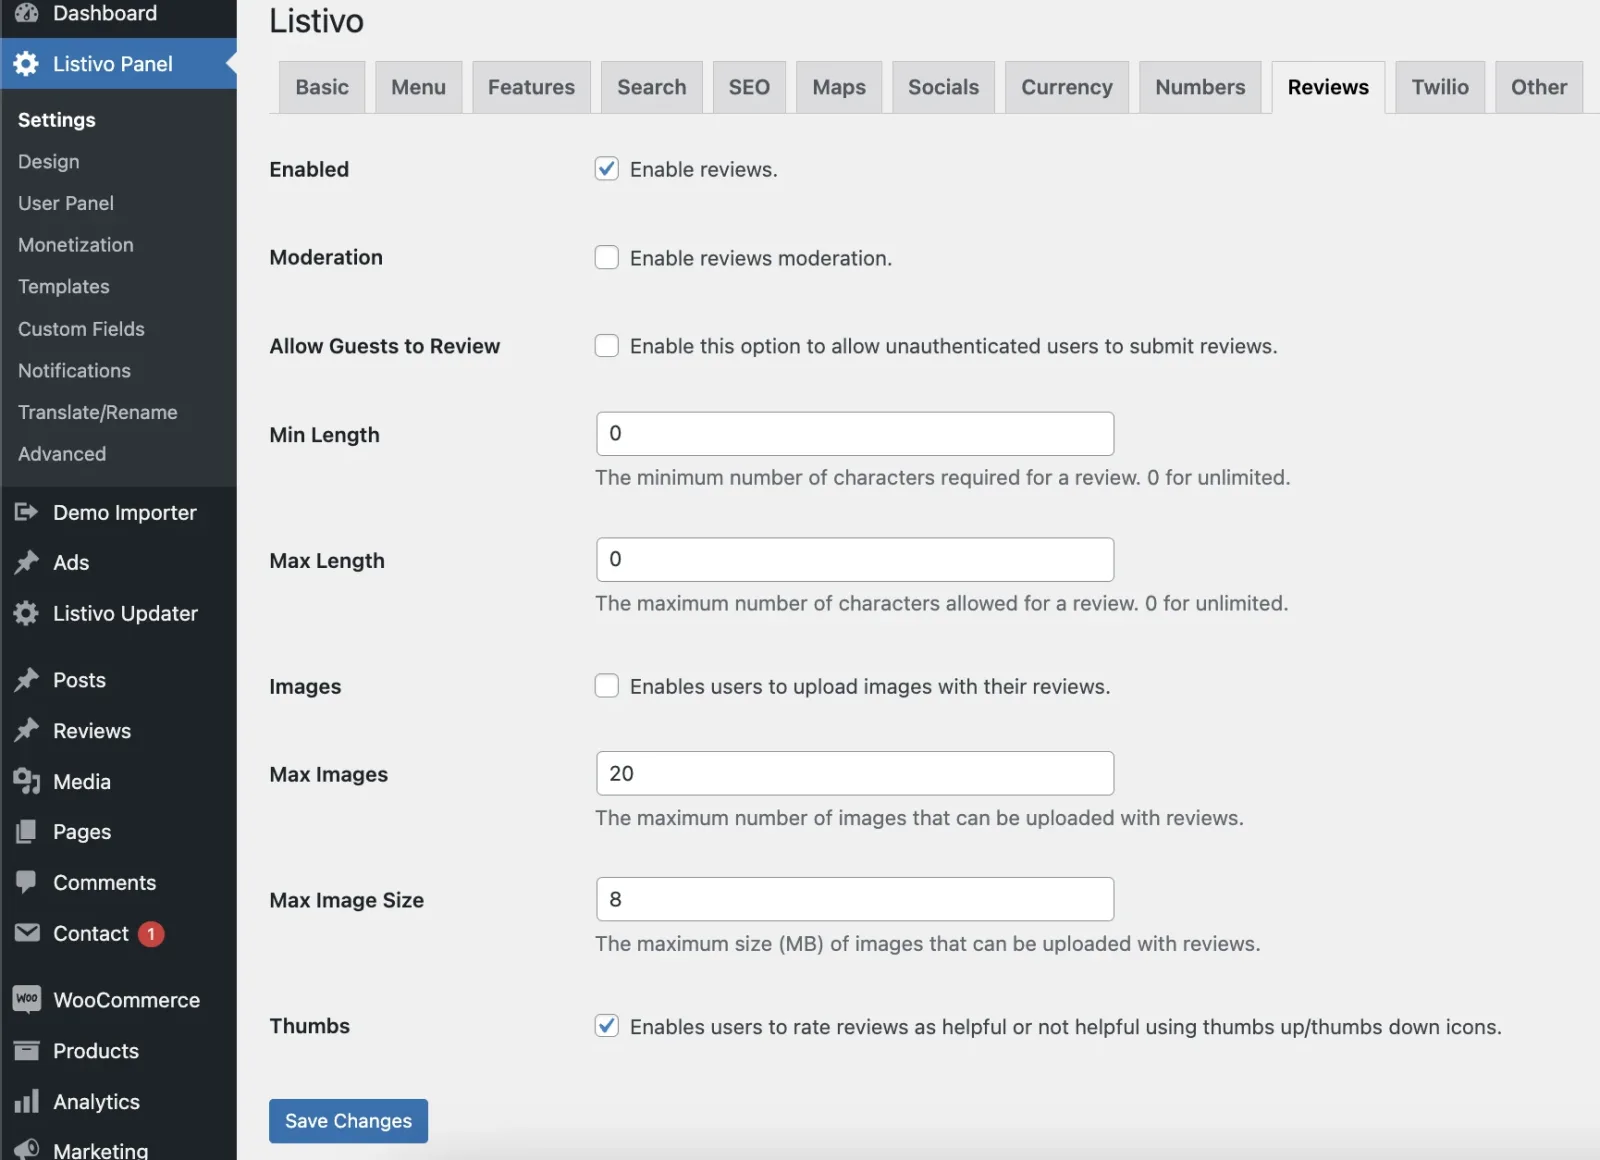Click the Listivo Panel gear icon

click(26, 64)
